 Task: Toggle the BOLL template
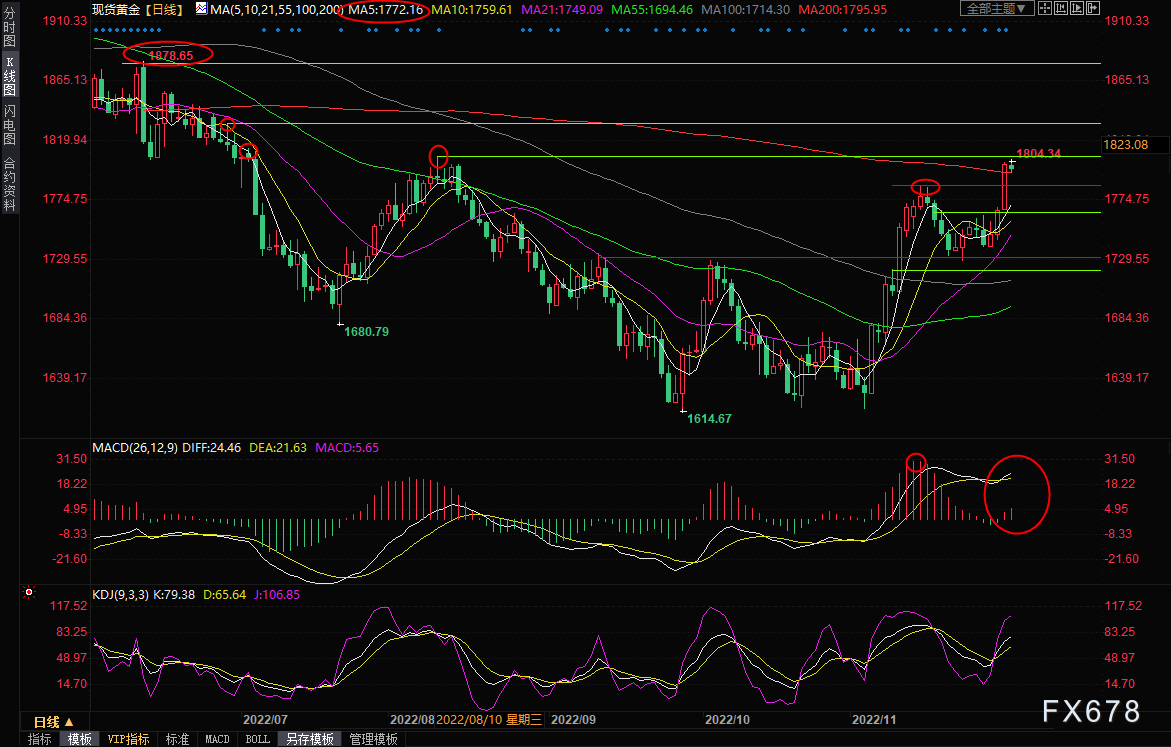click(x=257, y=739)
